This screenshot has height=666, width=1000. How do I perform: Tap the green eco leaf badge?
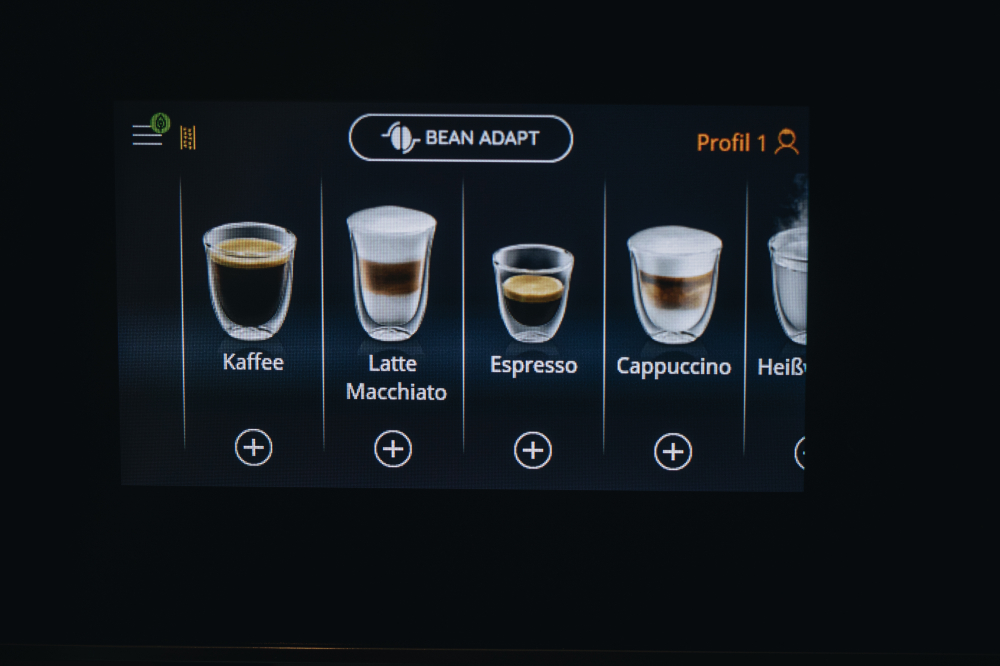pyautogui.click(x=160, y=122)
